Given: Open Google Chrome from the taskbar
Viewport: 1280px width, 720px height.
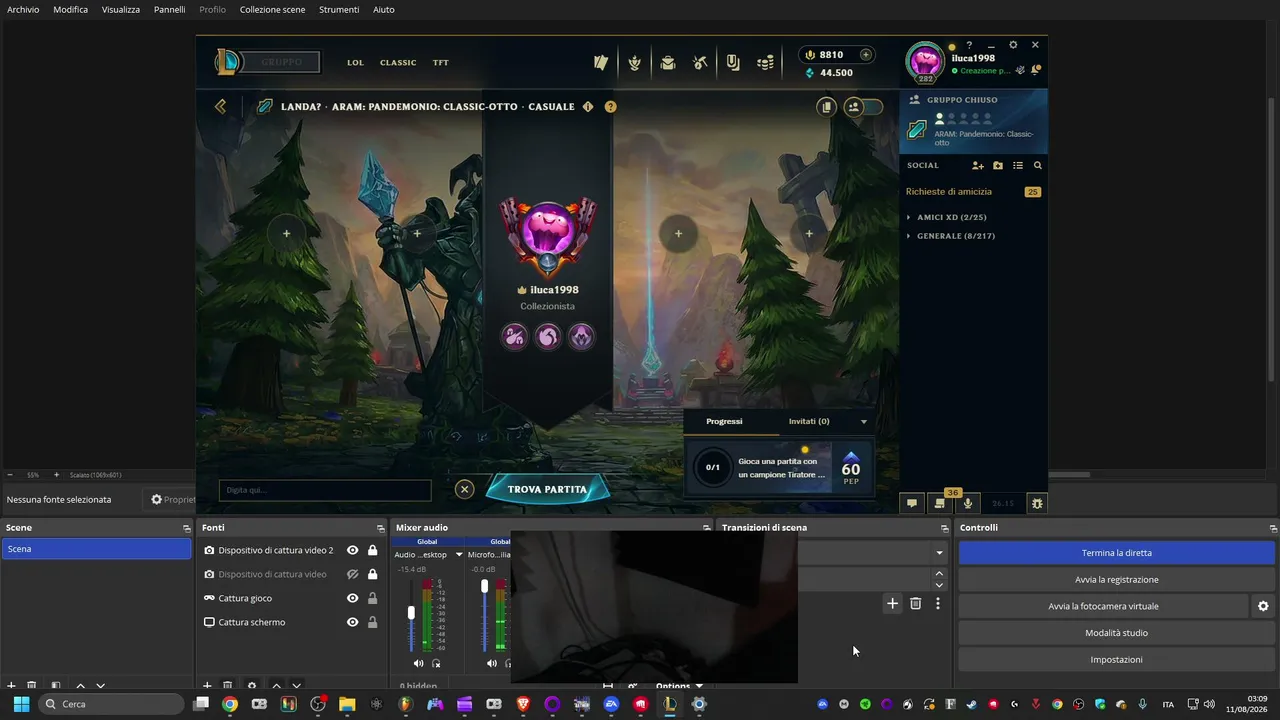Looking at the screenshot, I should [x=230, y=704].
